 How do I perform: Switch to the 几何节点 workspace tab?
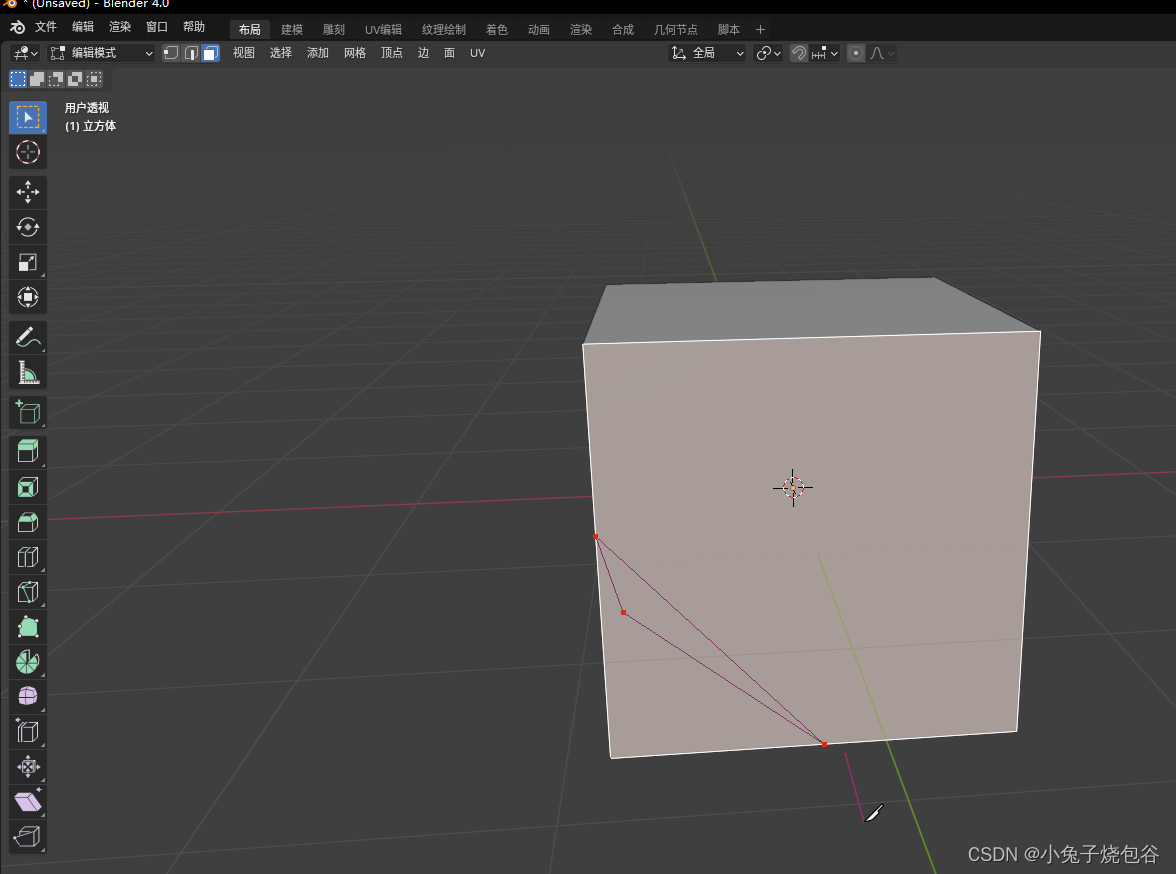[676, 30]
